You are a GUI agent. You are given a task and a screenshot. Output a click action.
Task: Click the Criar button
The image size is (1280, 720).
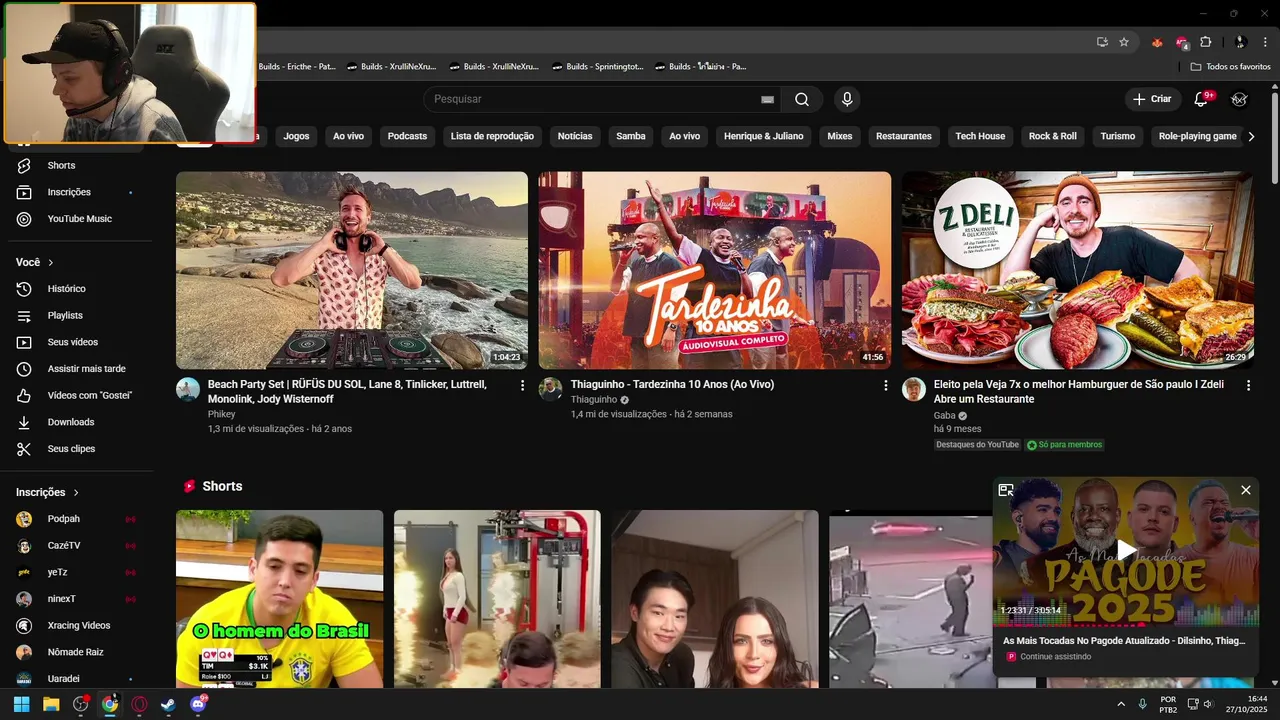tap(1152, 99)
